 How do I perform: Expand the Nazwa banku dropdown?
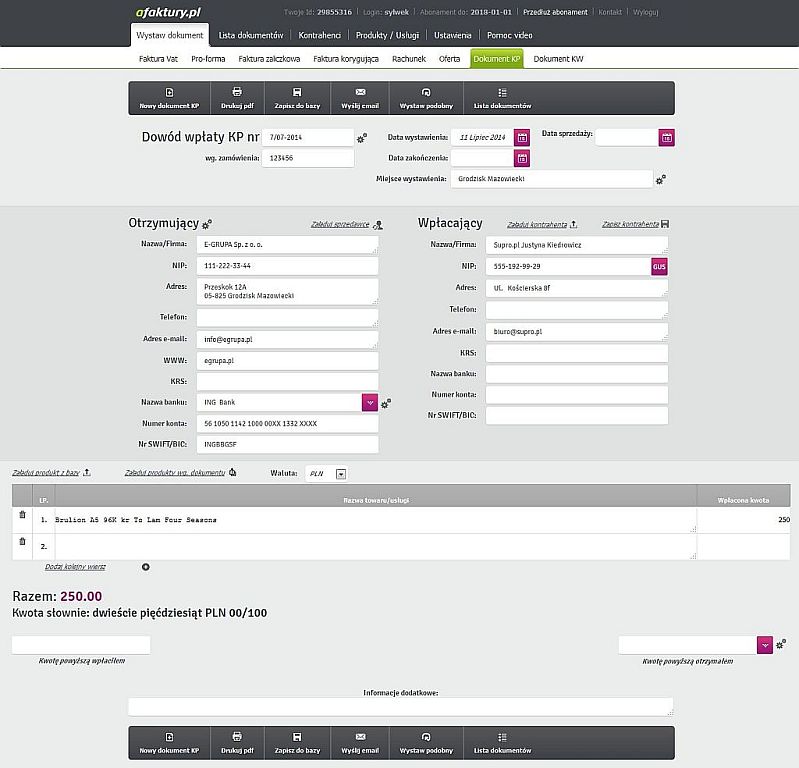point(370,402)
